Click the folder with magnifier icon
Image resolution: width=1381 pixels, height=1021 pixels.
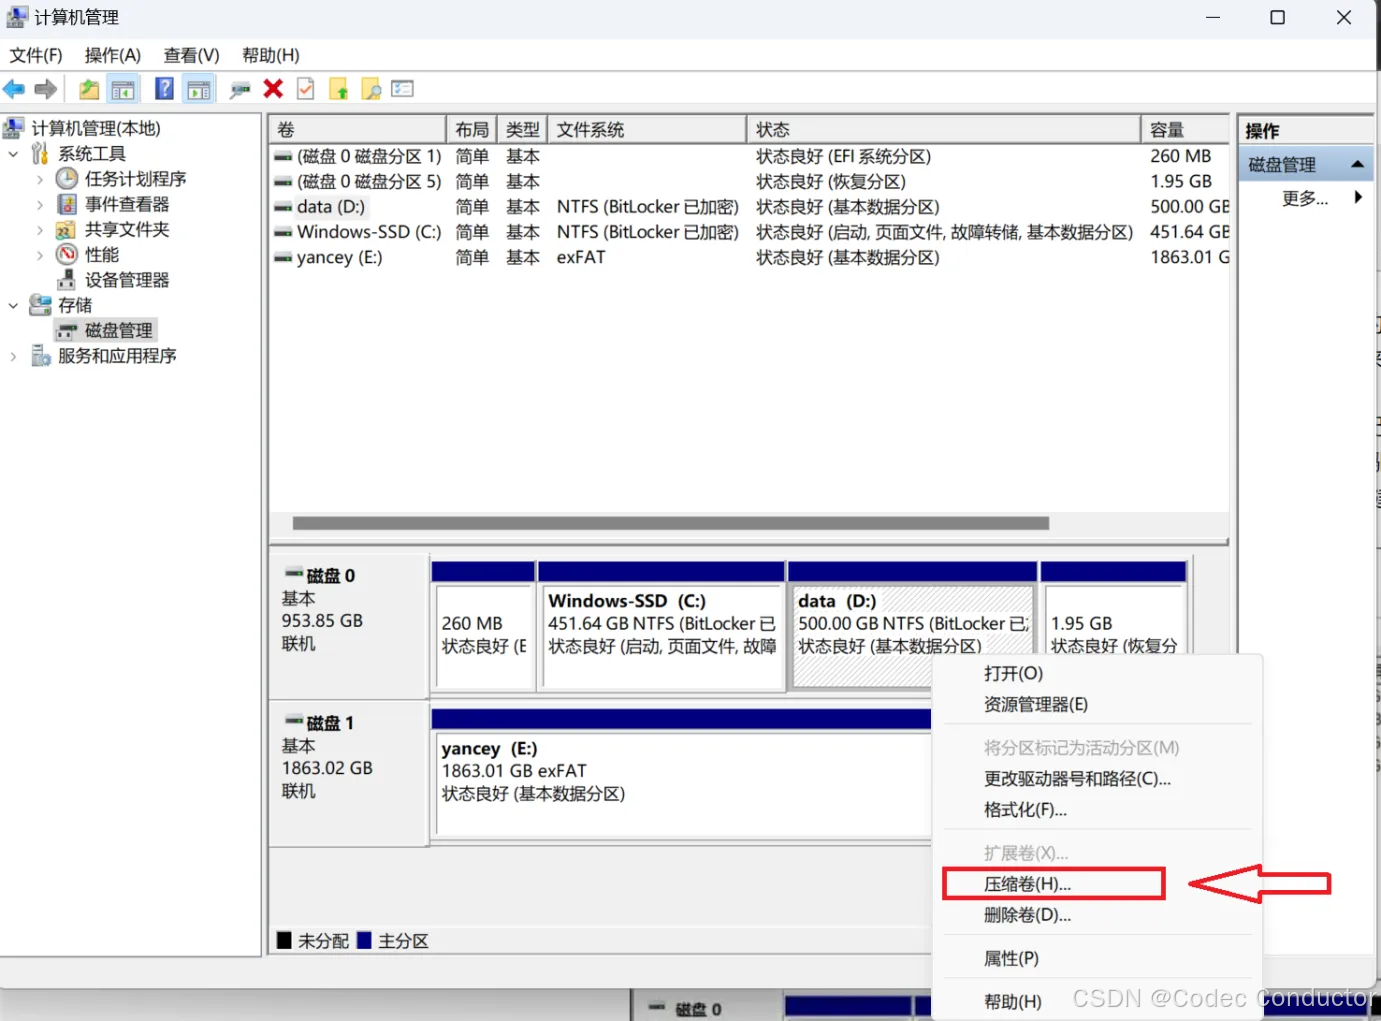click(x=371, y=89)
